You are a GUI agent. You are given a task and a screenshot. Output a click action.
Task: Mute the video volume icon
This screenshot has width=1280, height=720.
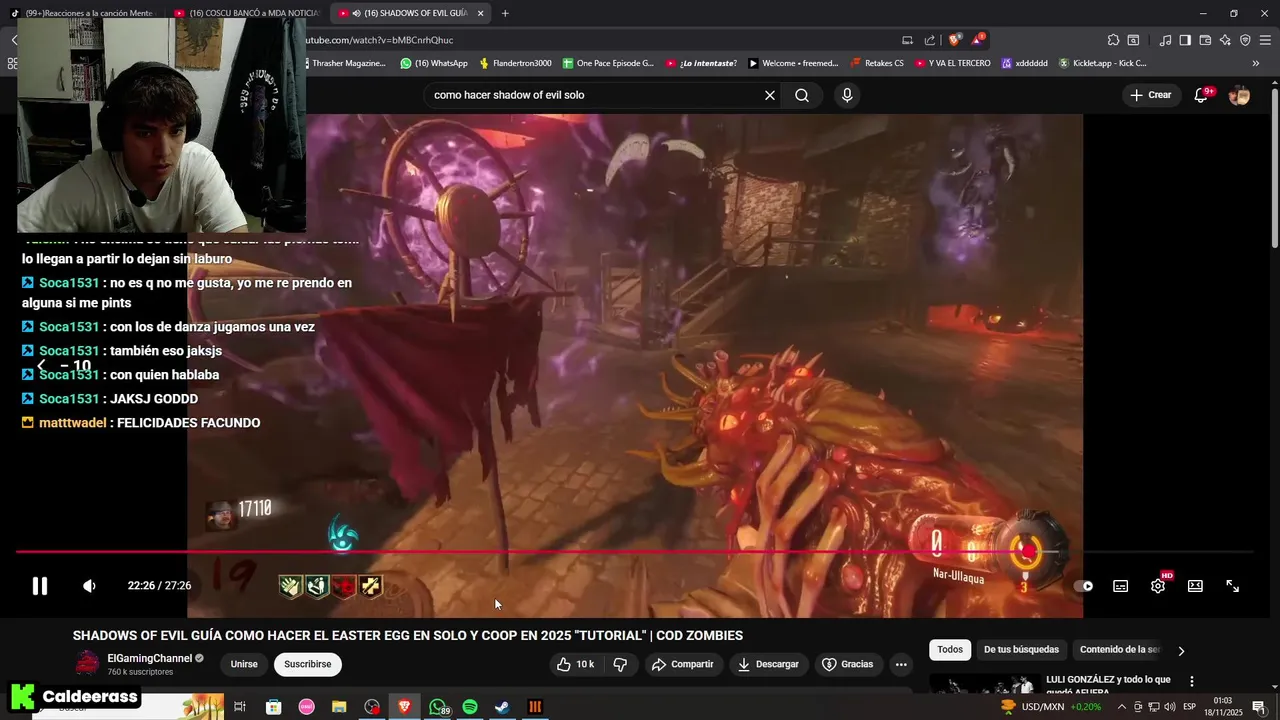(x=89, y=586)
